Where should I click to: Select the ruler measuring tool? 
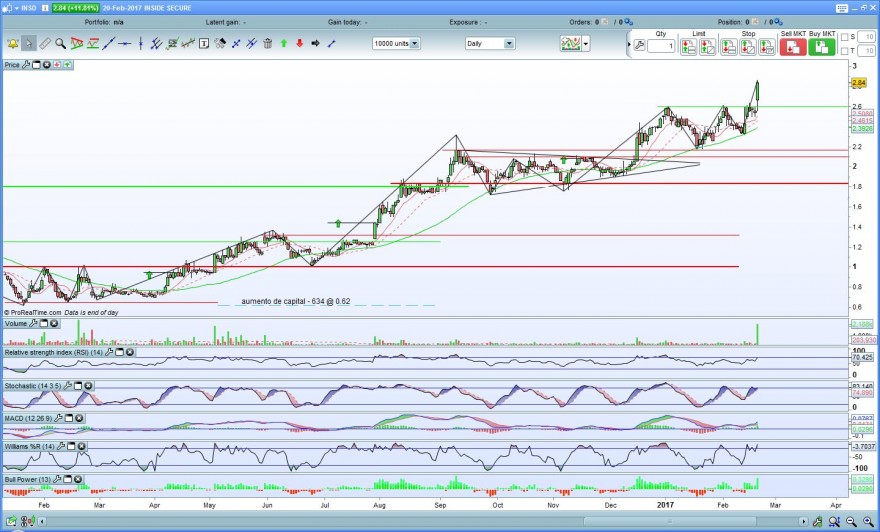coord(45,44)
